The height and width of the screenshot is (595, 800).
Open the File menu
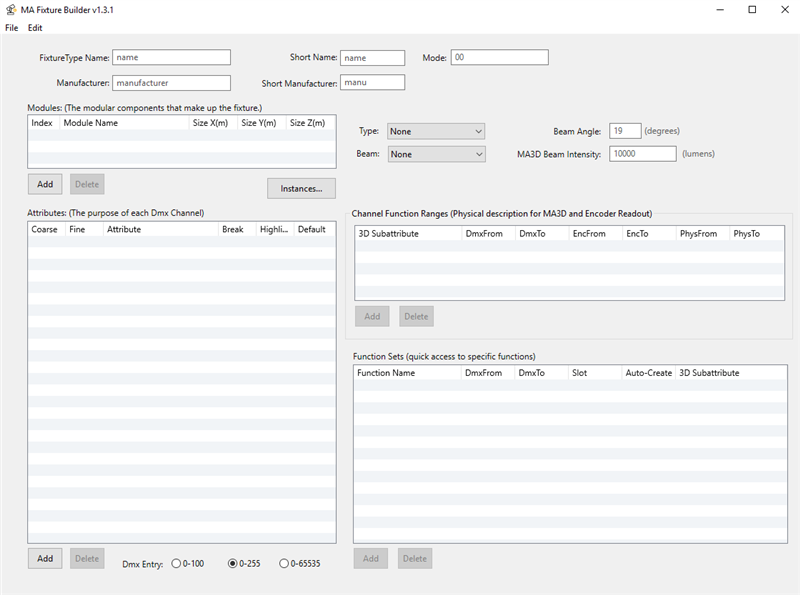(x=11, y=28)
